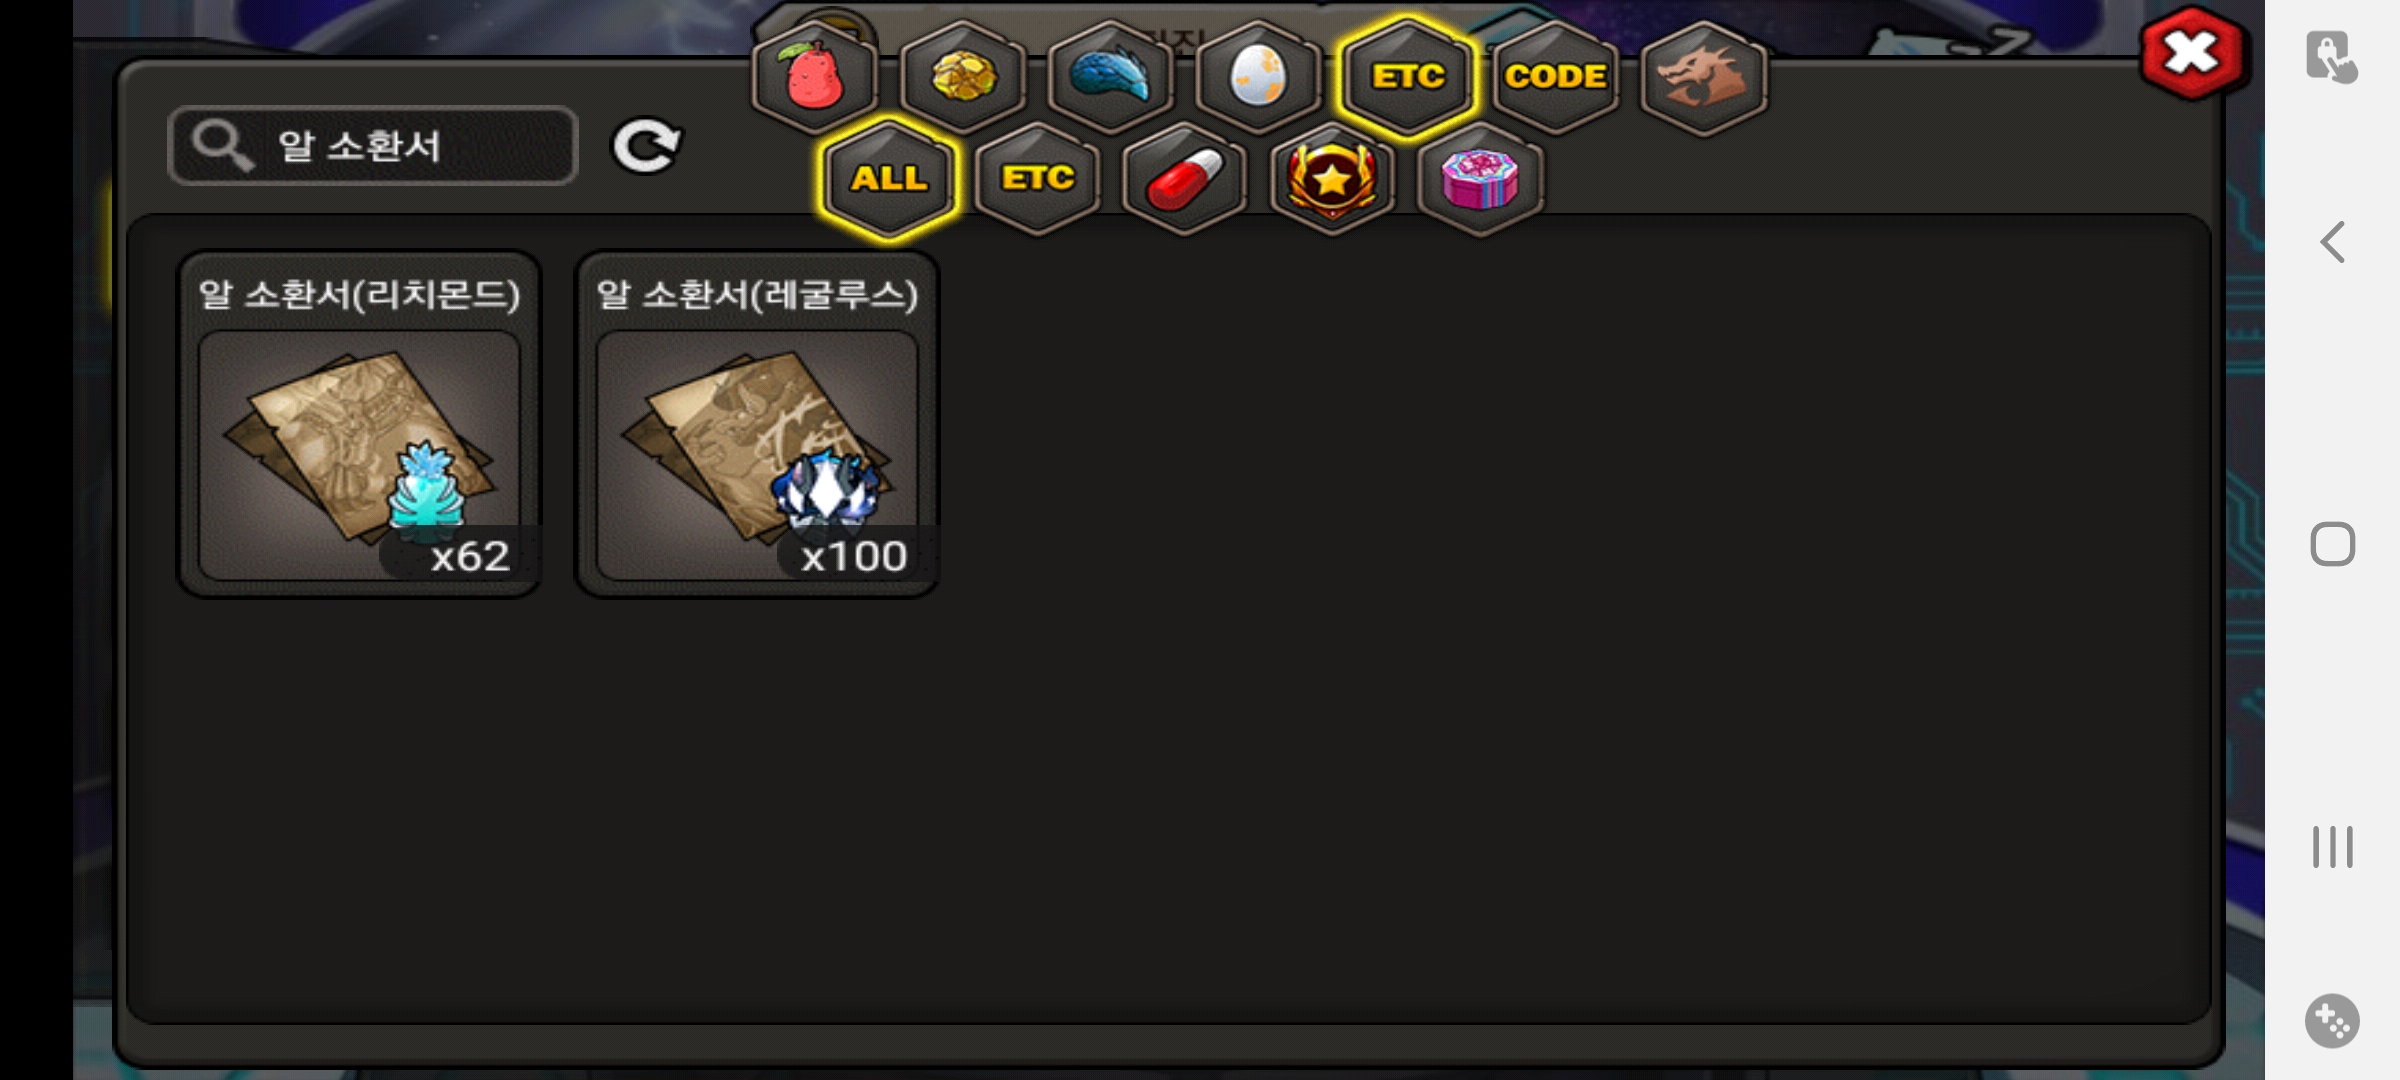Select the blue dragon scale category
This screenshot has height=1080, width=2400.
pos(1111,78)
